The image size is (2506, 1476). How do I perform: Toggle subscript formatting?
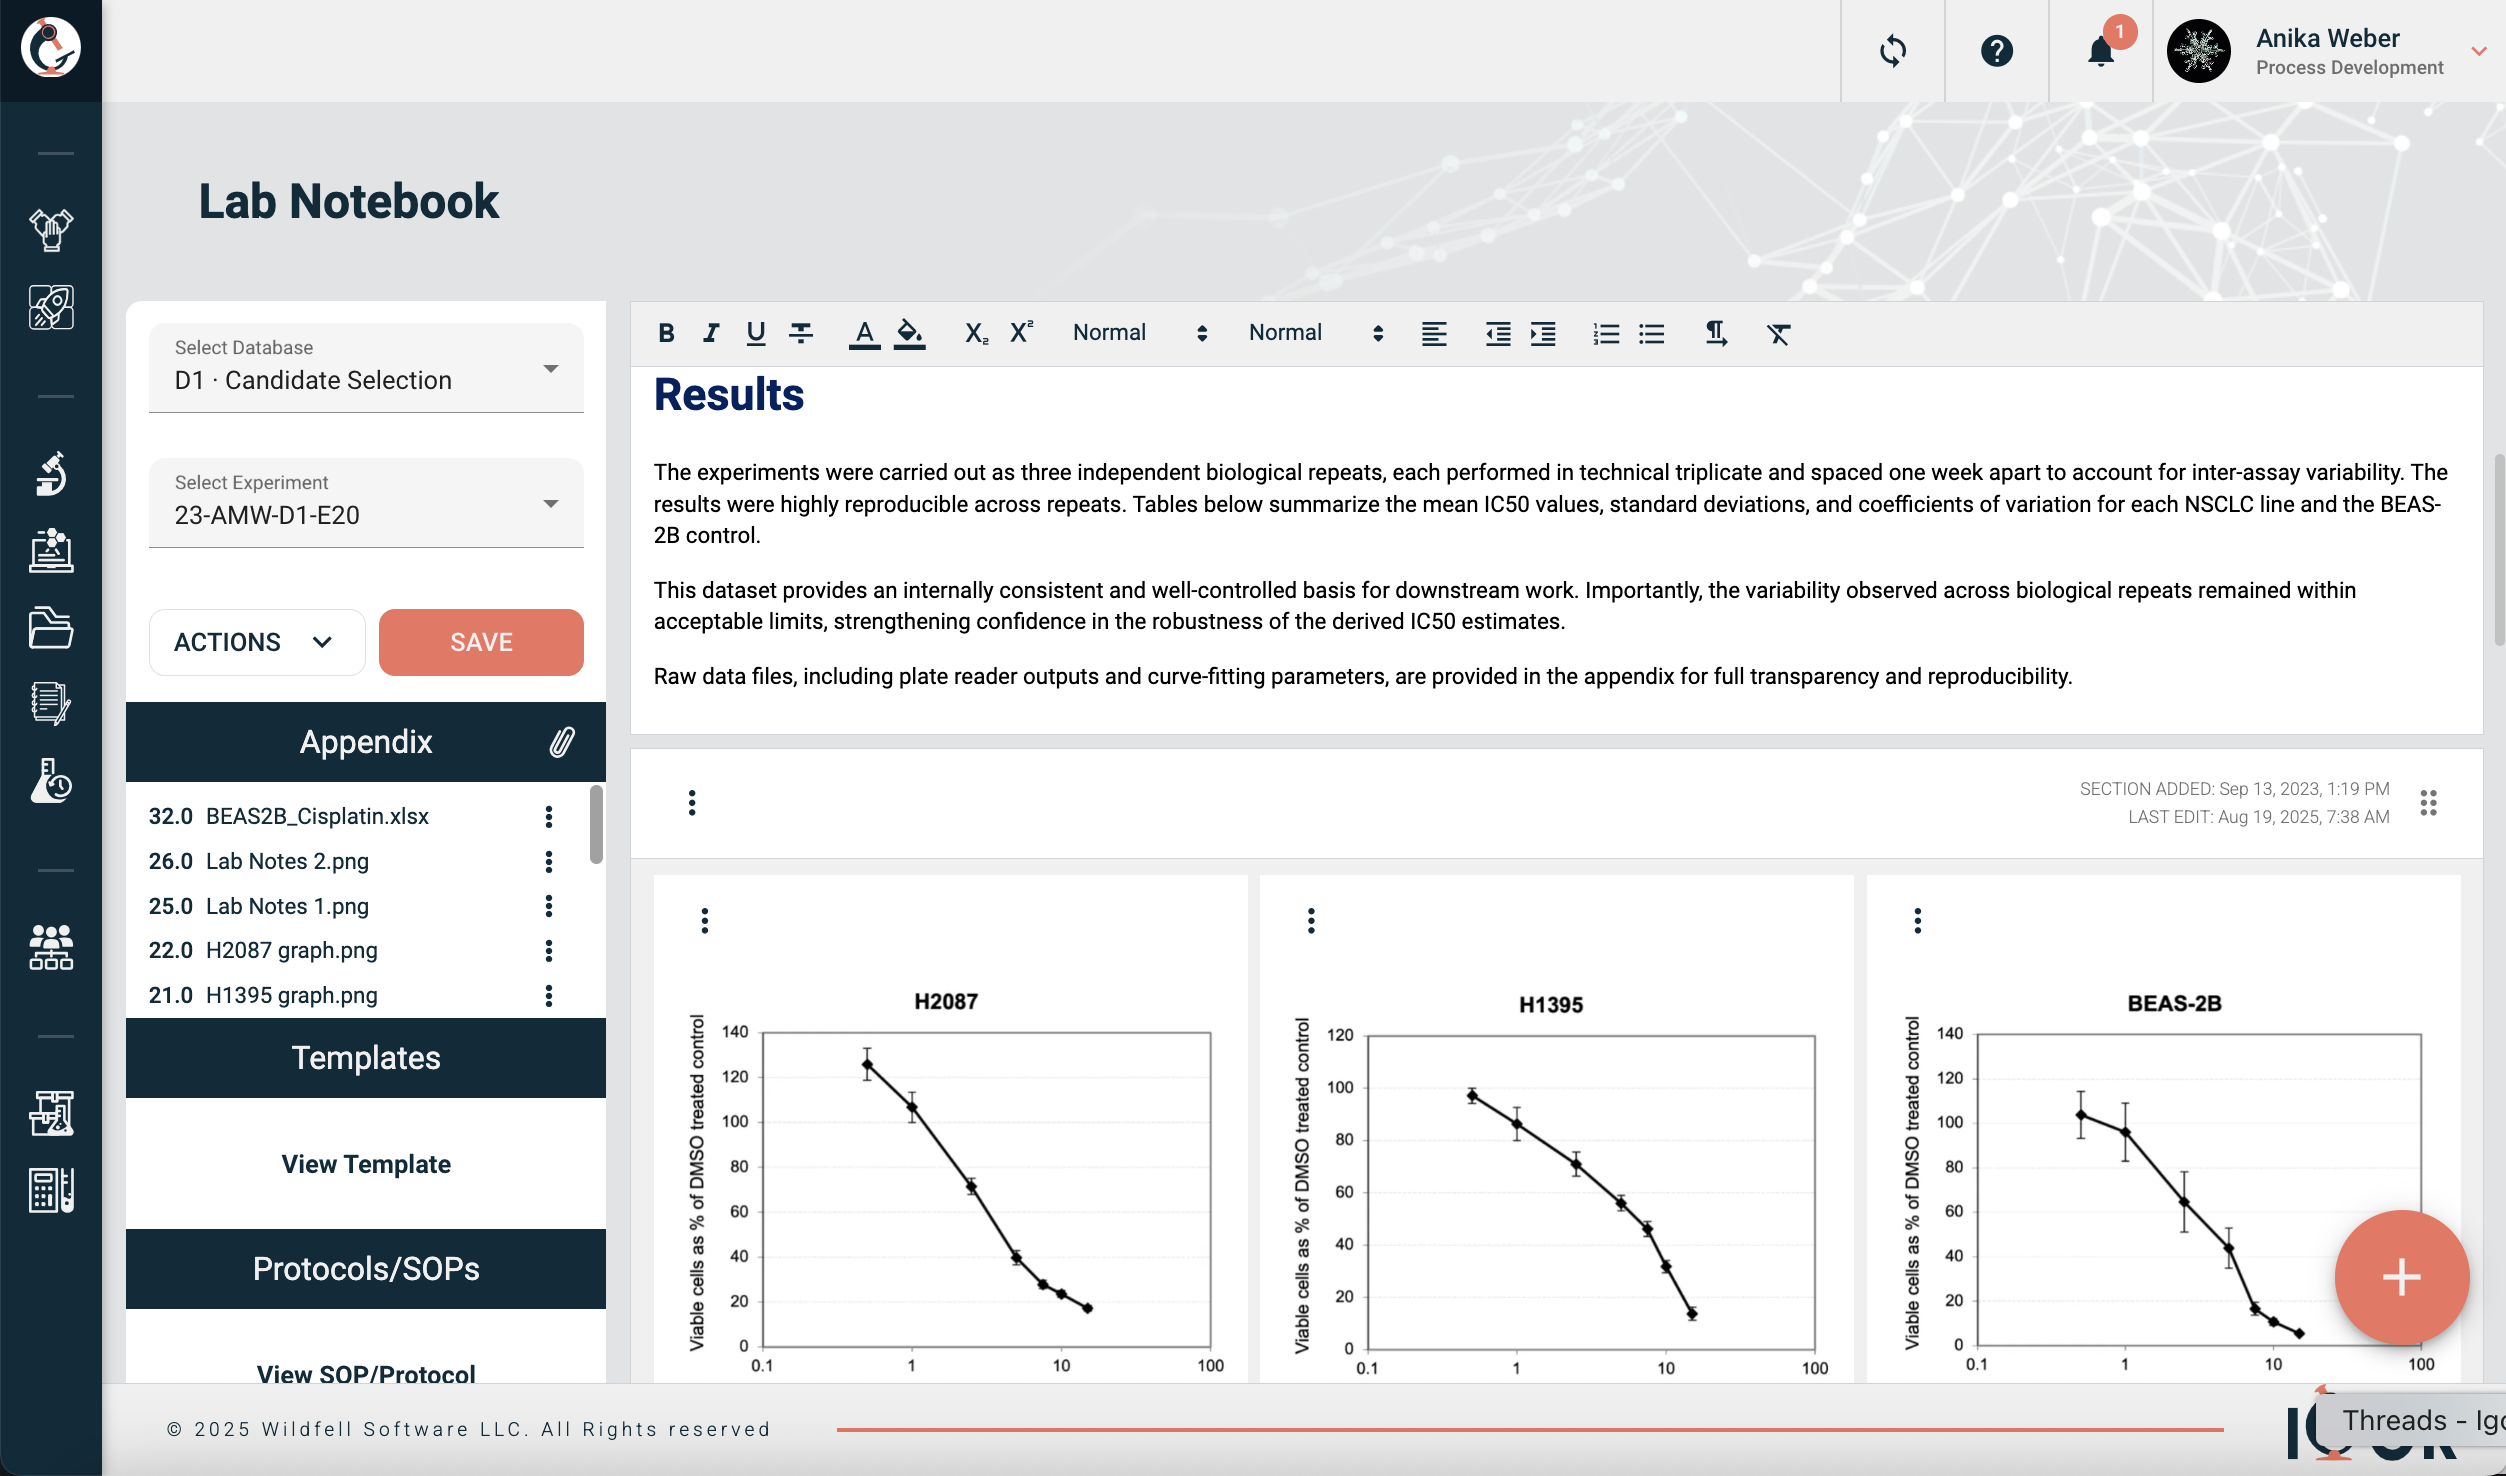click(x=976, y=333)
